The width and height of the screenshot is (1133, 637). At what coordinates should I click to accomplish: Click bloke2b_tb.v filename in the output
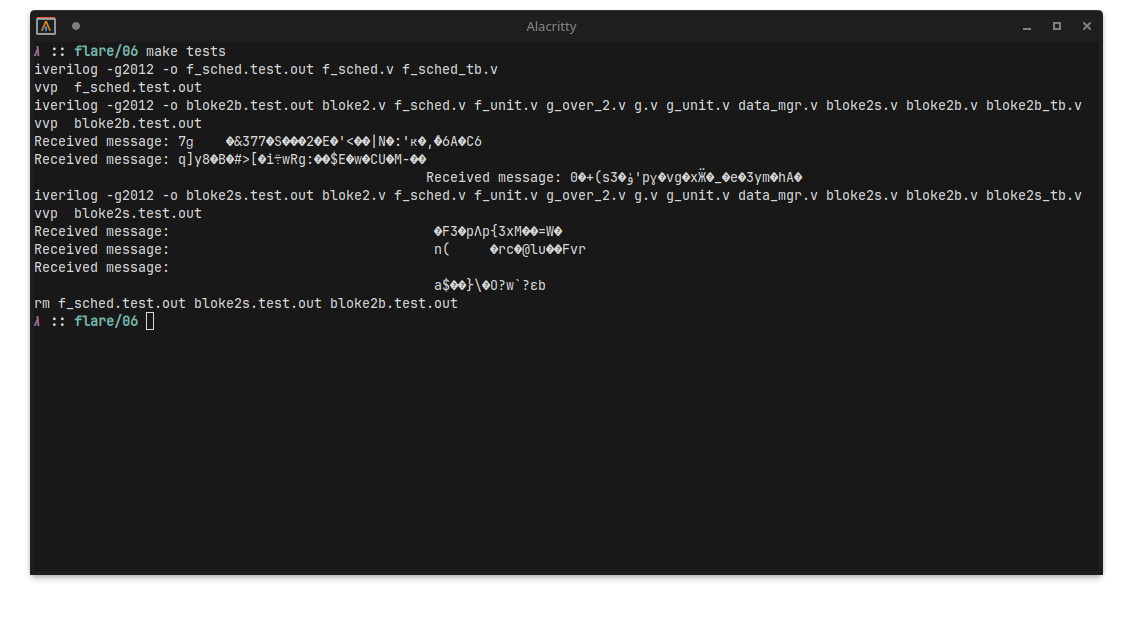[x=1034, y=105]
